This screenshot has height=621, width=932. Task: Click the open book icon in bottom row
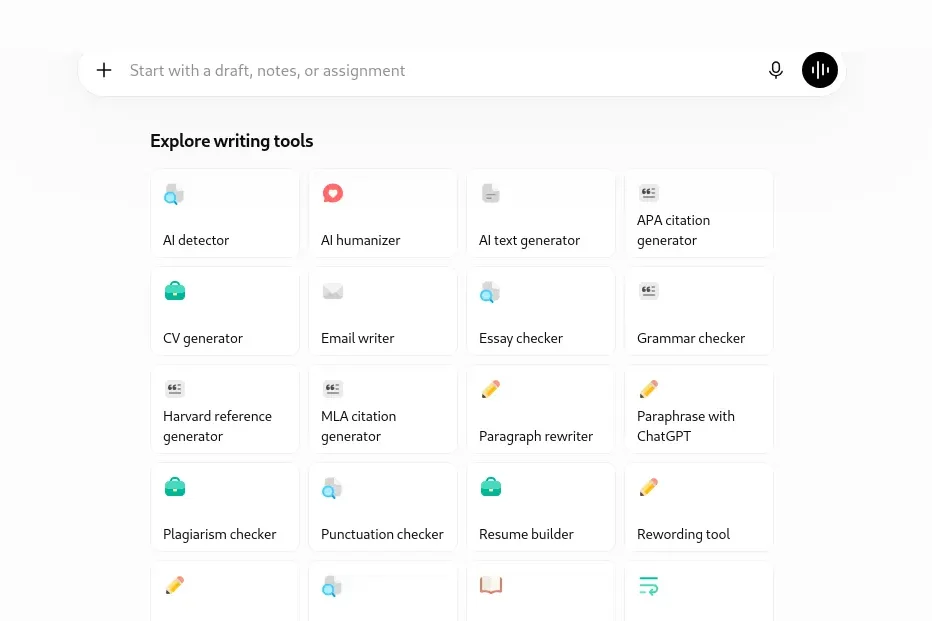point(491,585)
